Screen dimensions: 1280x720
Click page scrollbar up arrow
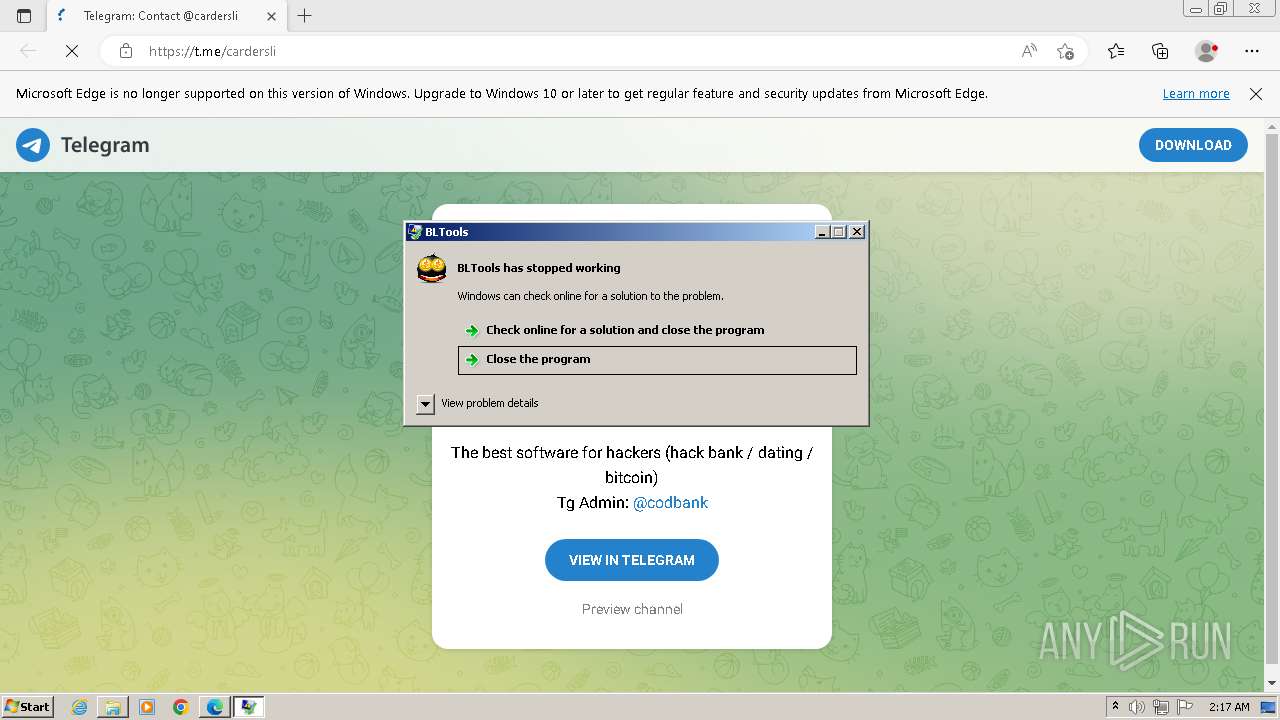pyautogui.click(x=1272, y=126)
